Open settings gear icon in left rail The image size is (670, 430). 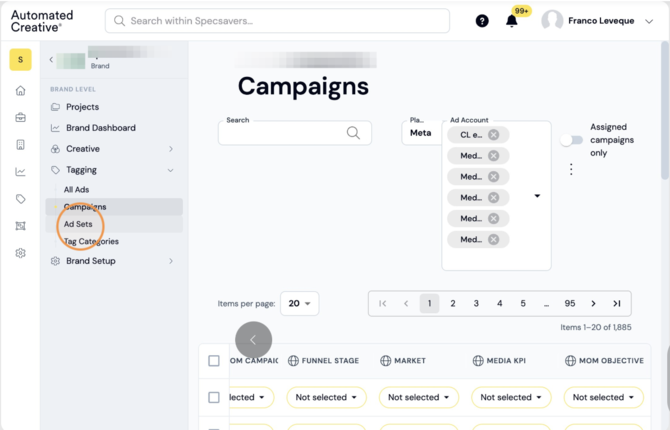pyautogui.click(x=21, y=253)
